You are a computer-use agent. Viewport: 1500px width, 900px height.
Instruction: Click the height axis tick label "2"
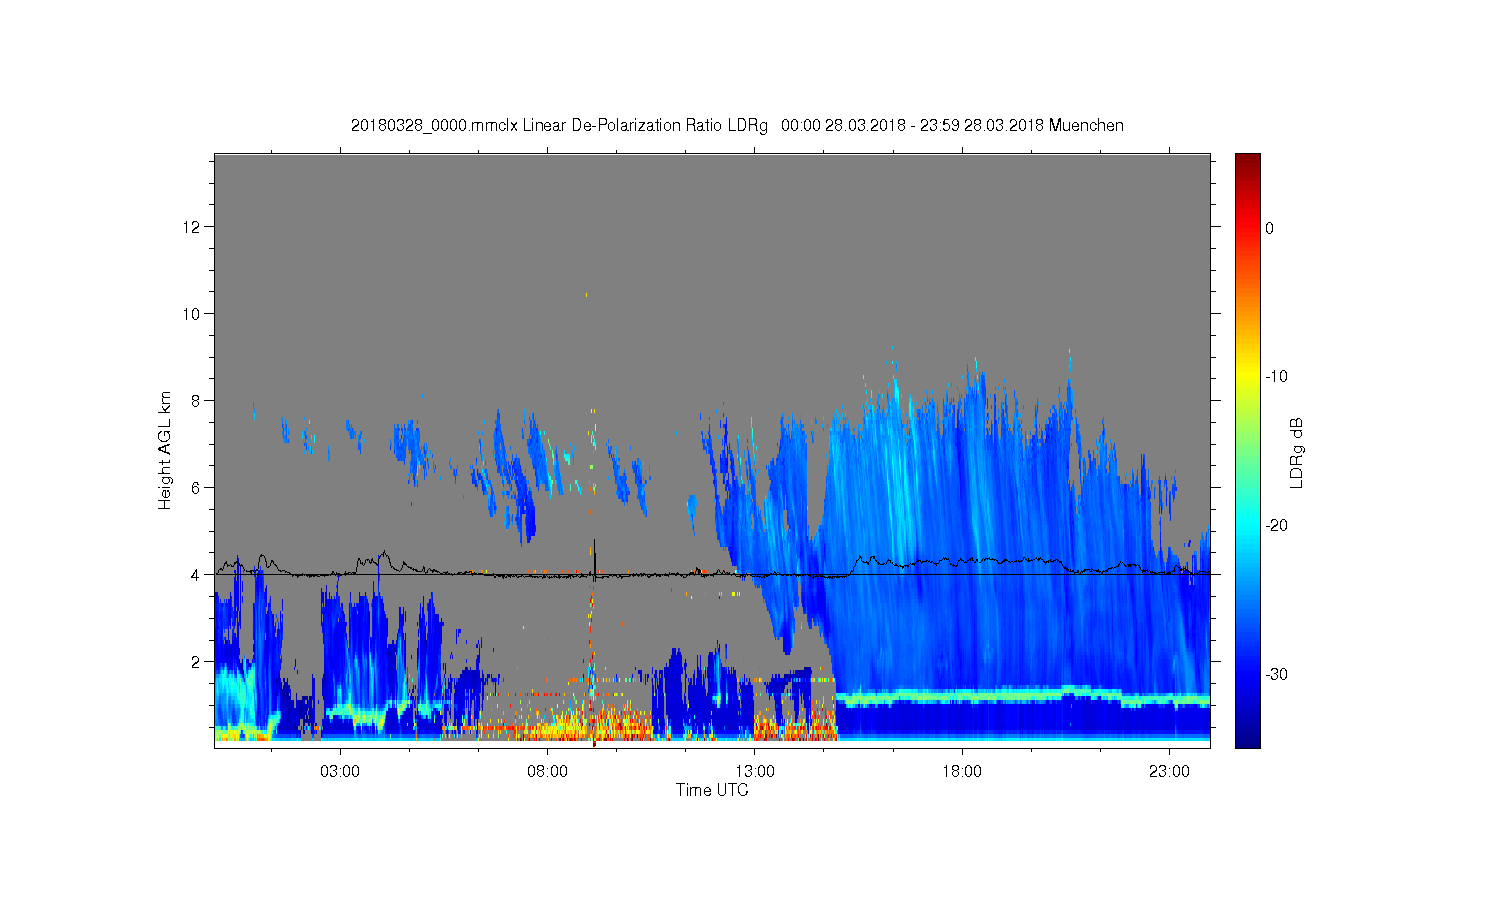click(197, 662)
